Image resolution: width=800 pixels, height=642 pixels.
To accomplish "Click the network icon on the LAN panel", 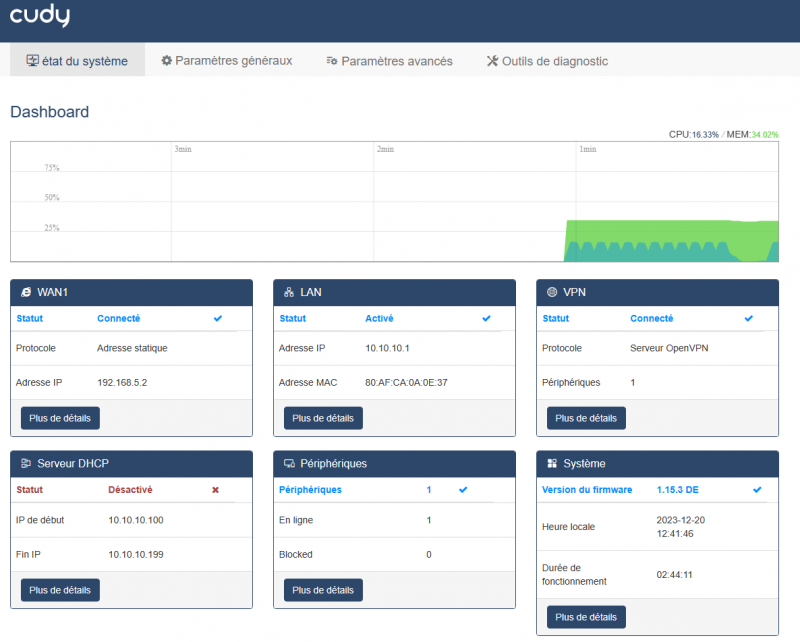I will coord(287,292).
